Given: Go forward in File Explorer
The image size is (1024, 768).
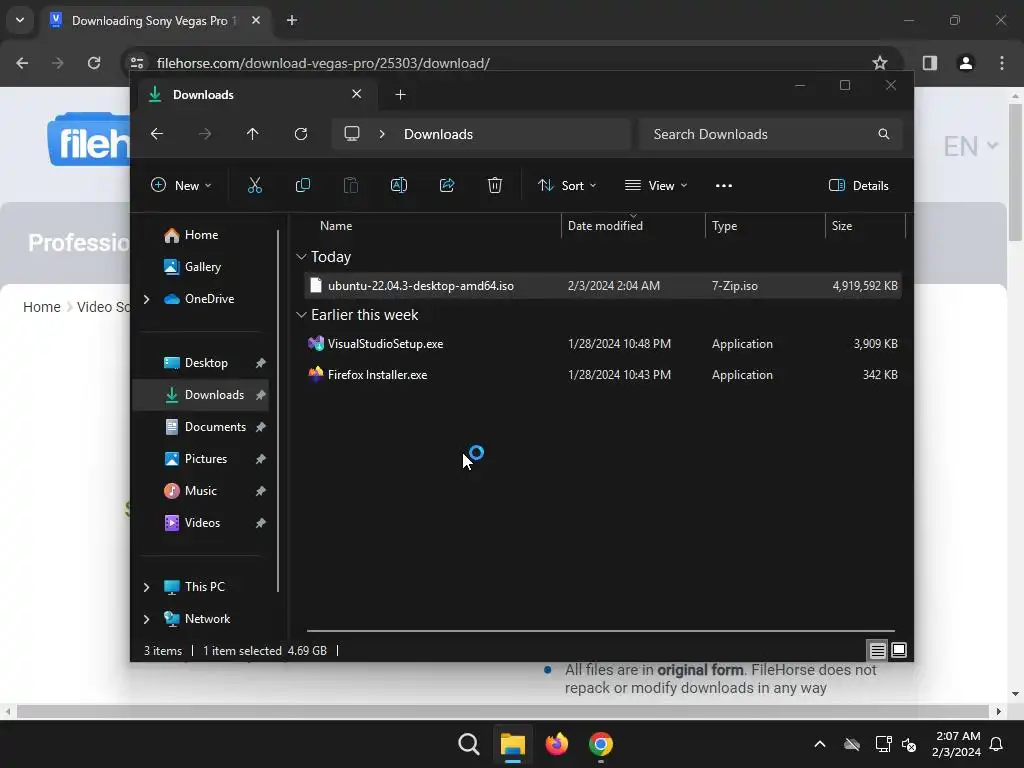Looking at the screenshot, I should coord(205,134).
